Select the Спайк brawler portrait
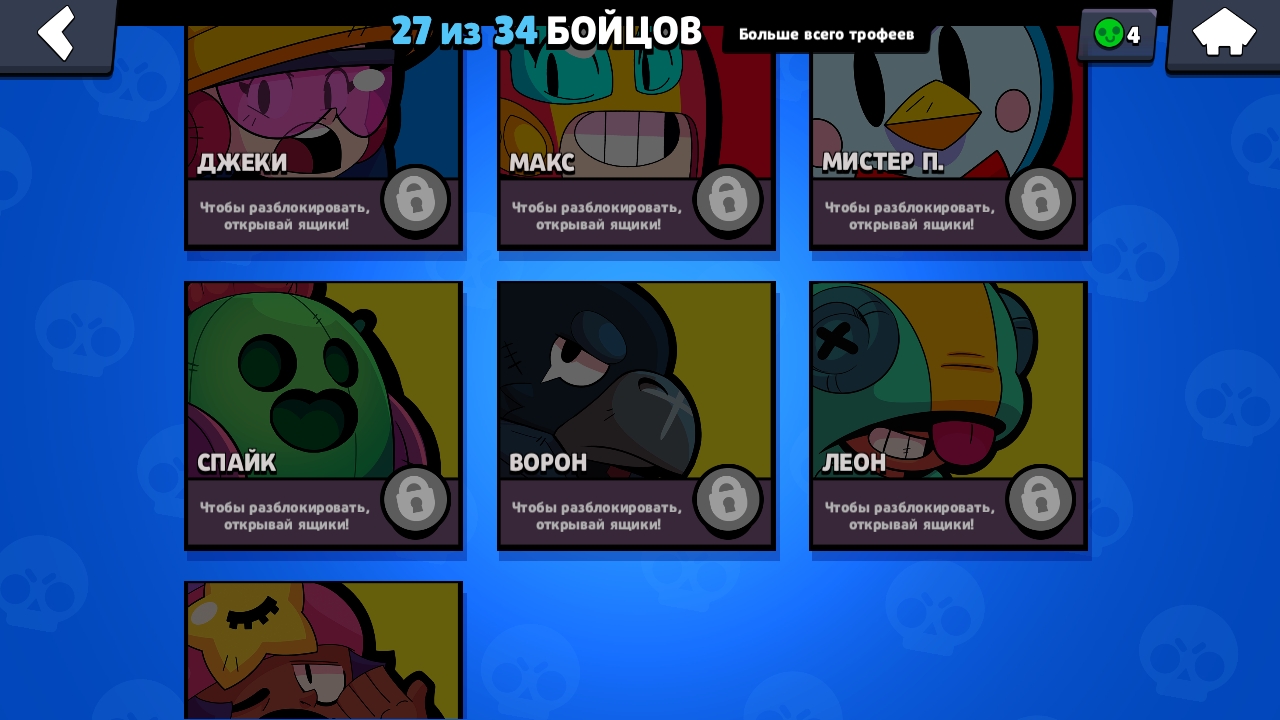1280x720 pixels. coord(323,380)
